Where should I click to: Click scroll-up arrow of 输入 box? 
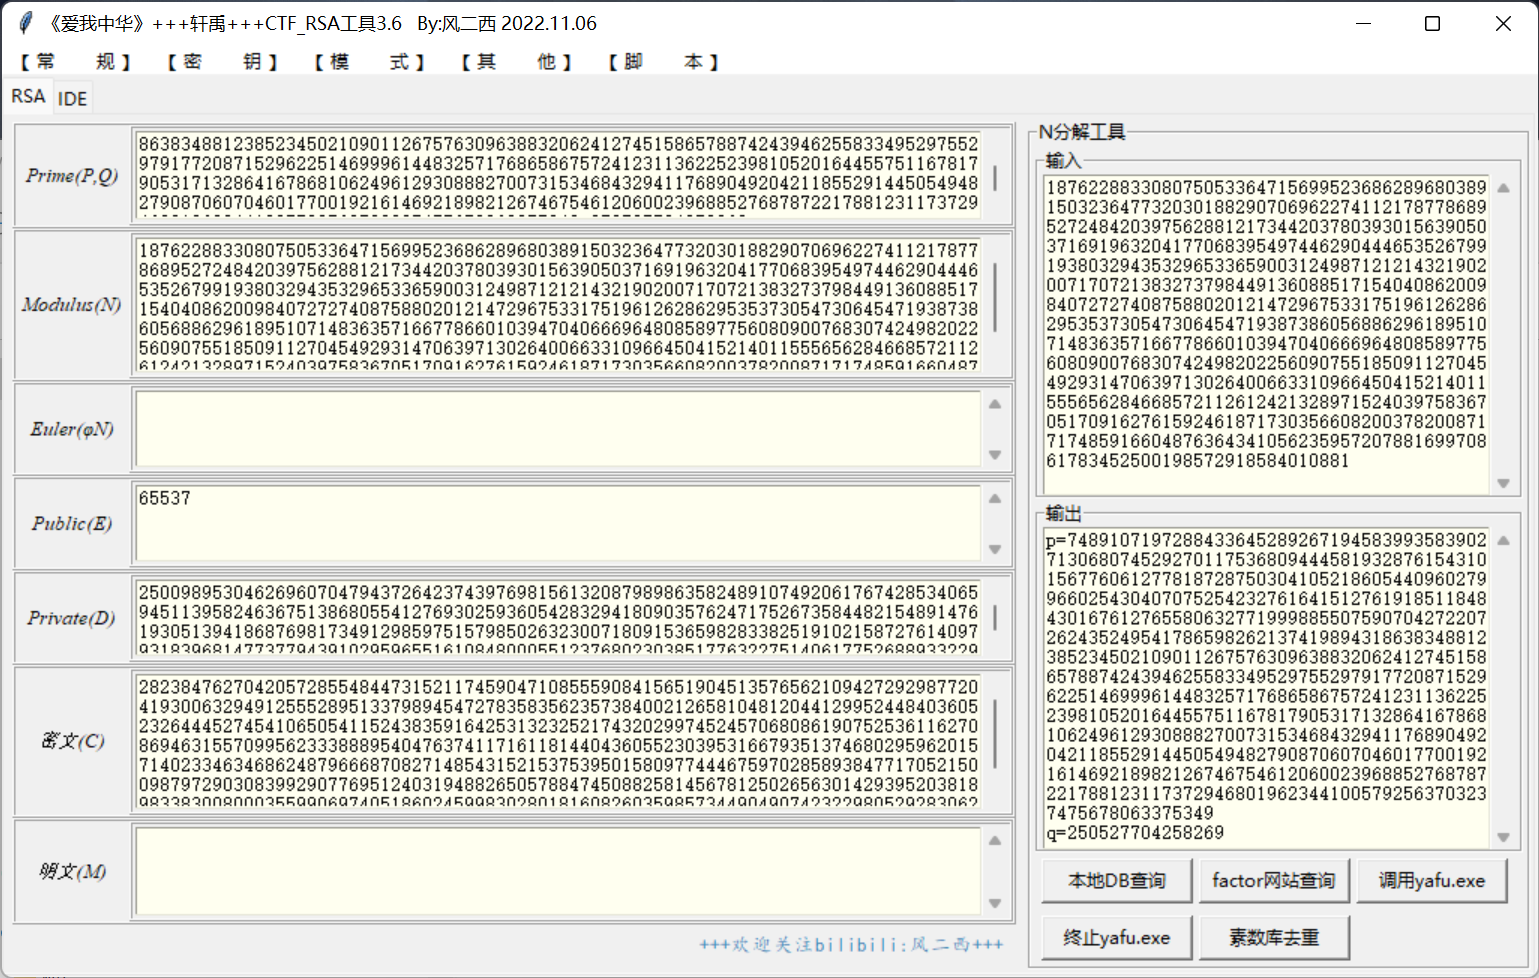(x=1503, y=188)
